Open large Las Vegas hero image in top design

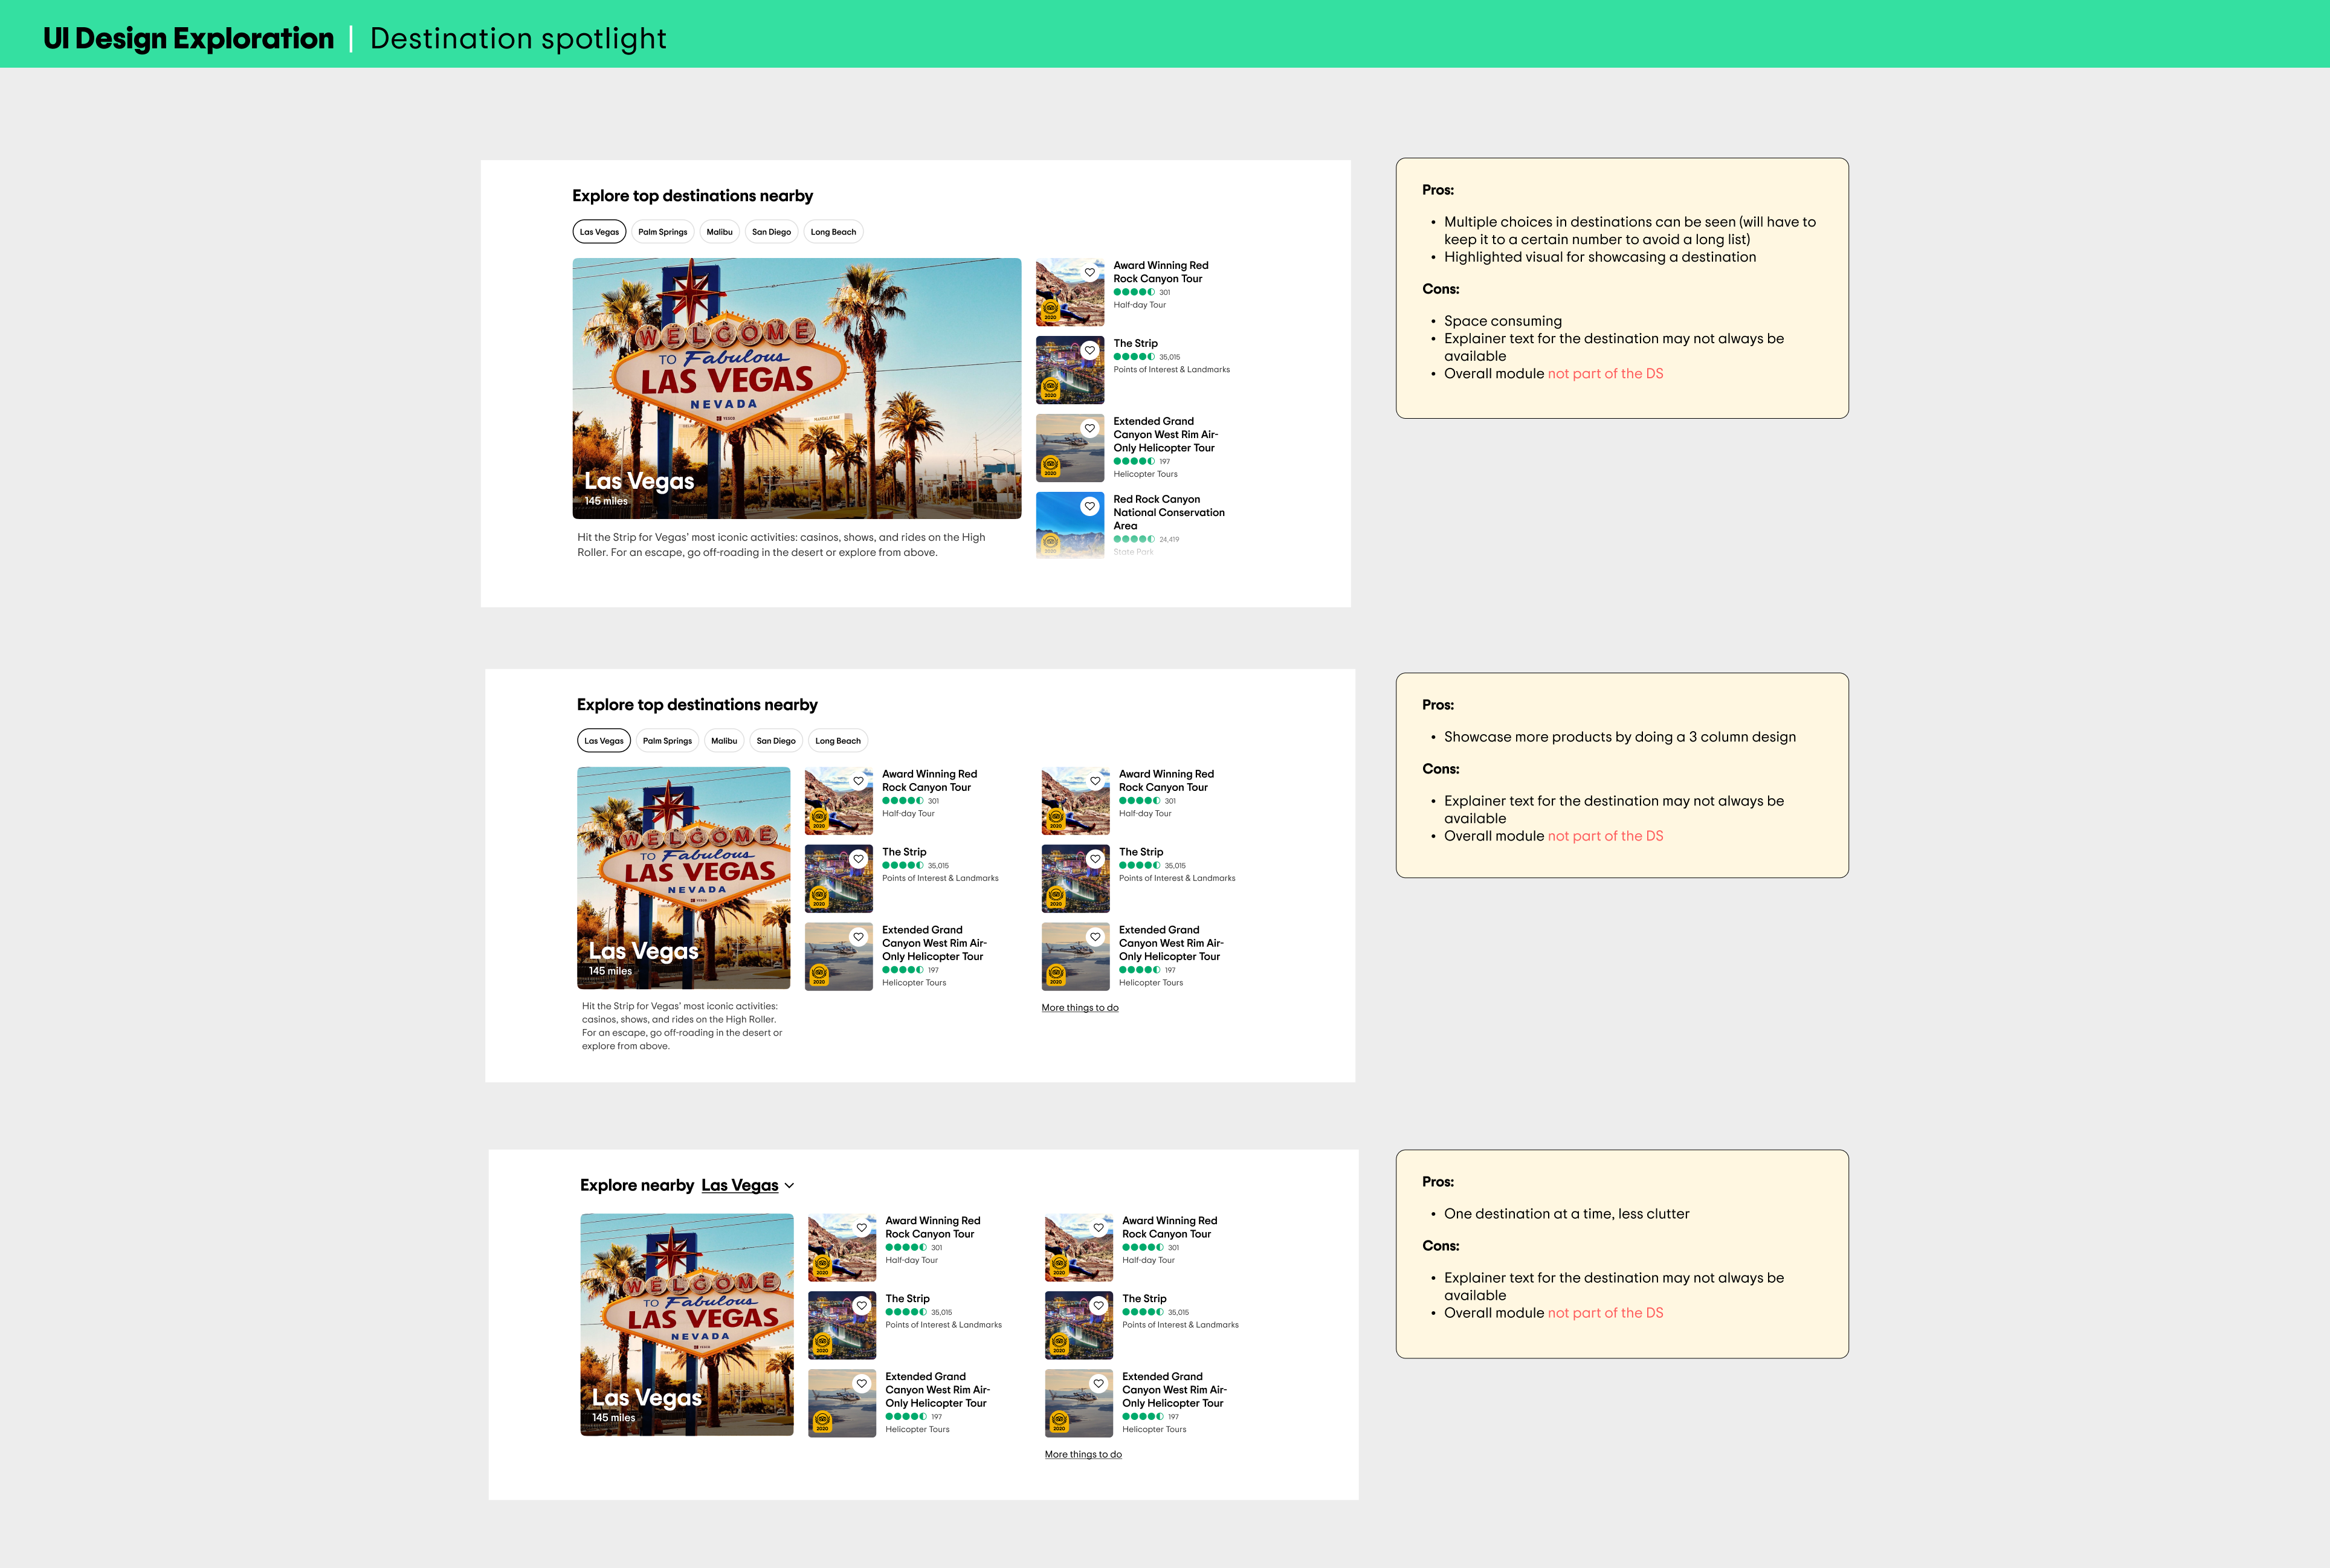pyautogui.click(x=796, y=388)
